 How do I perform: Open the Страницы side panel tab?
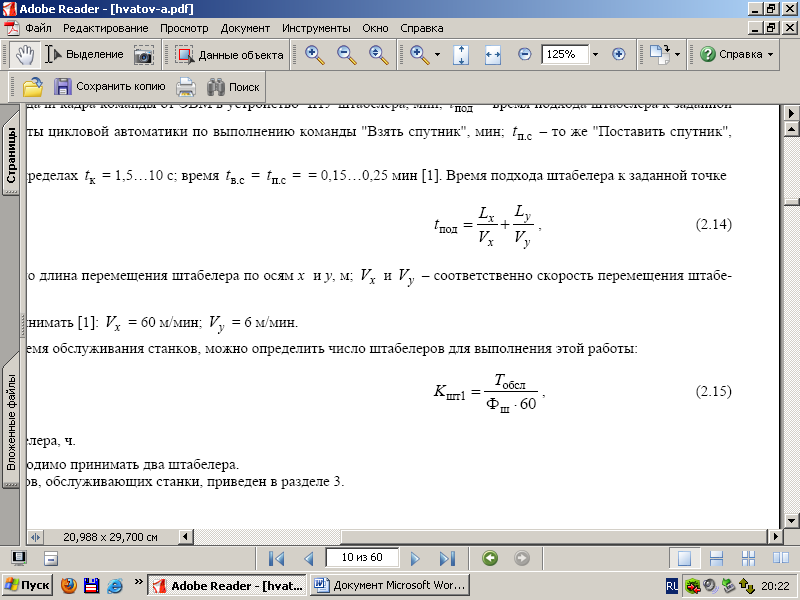pos(11,156)
